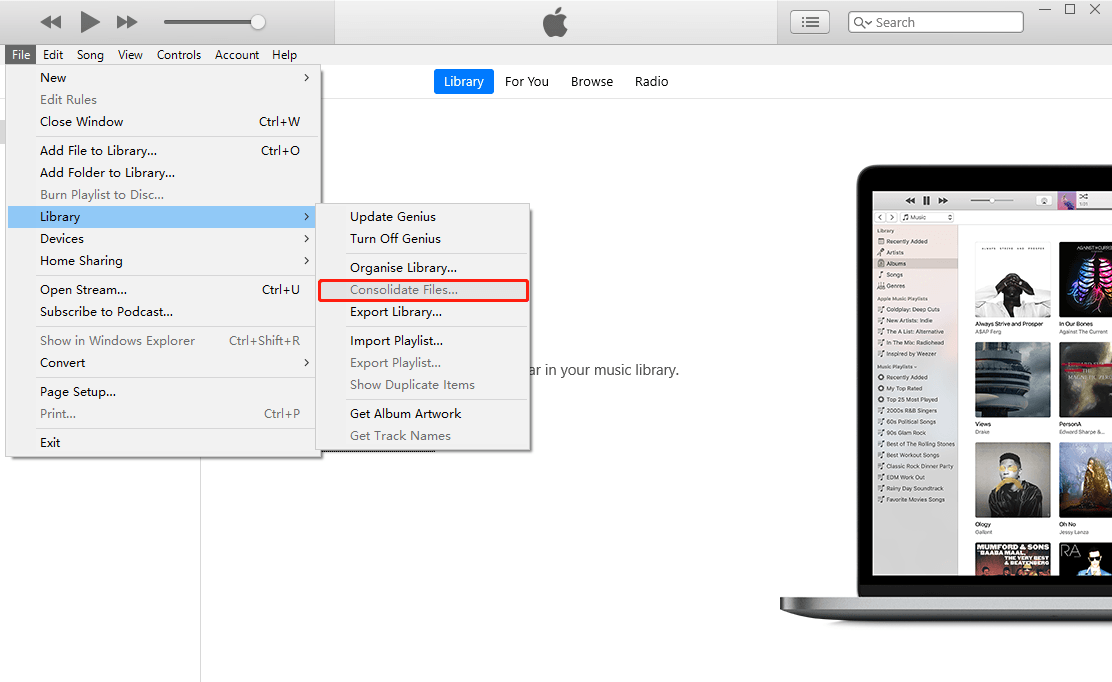Select Update Genius

click(x=423, y=216)
